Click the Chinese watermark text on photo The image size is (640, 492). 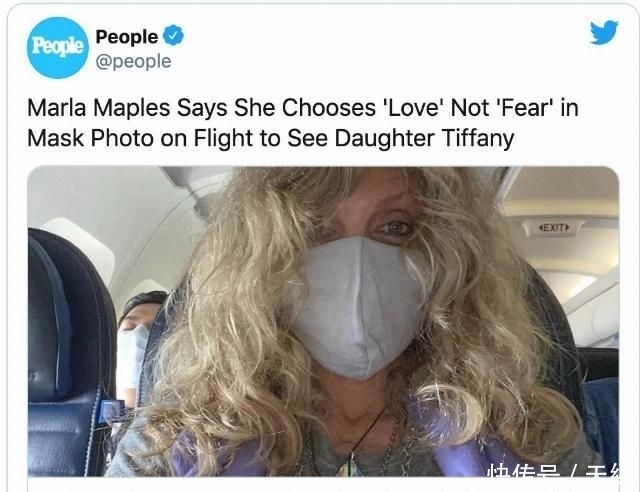(553, 470)
